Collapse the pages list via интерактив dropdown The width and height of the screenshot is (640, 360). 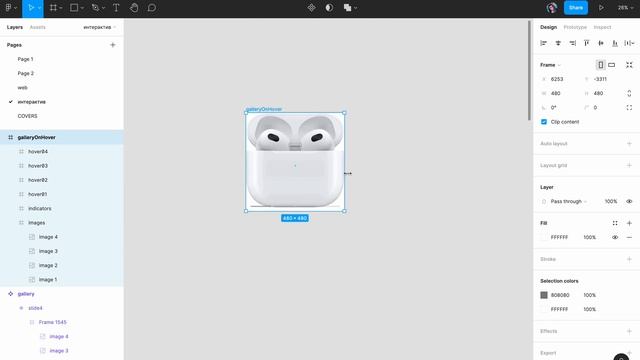coord(100,27)
